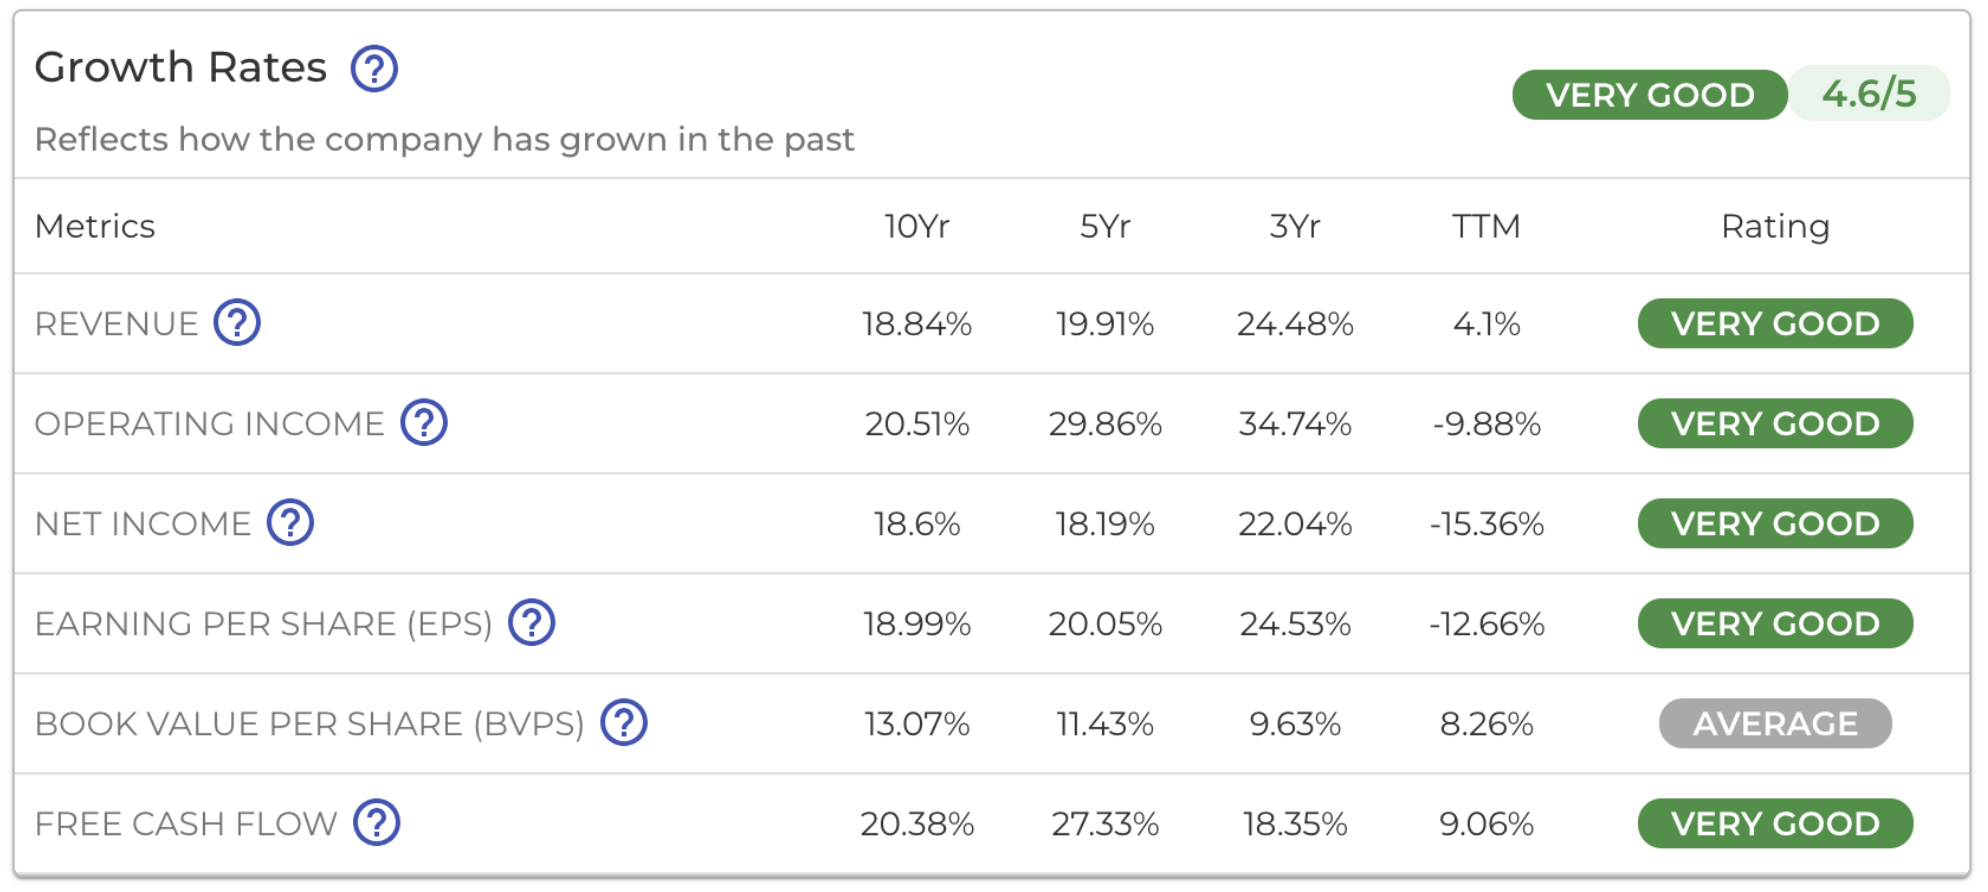Select the 10Yr column header
This screenshot has width=1988, height=892.
tap(916, 227)
